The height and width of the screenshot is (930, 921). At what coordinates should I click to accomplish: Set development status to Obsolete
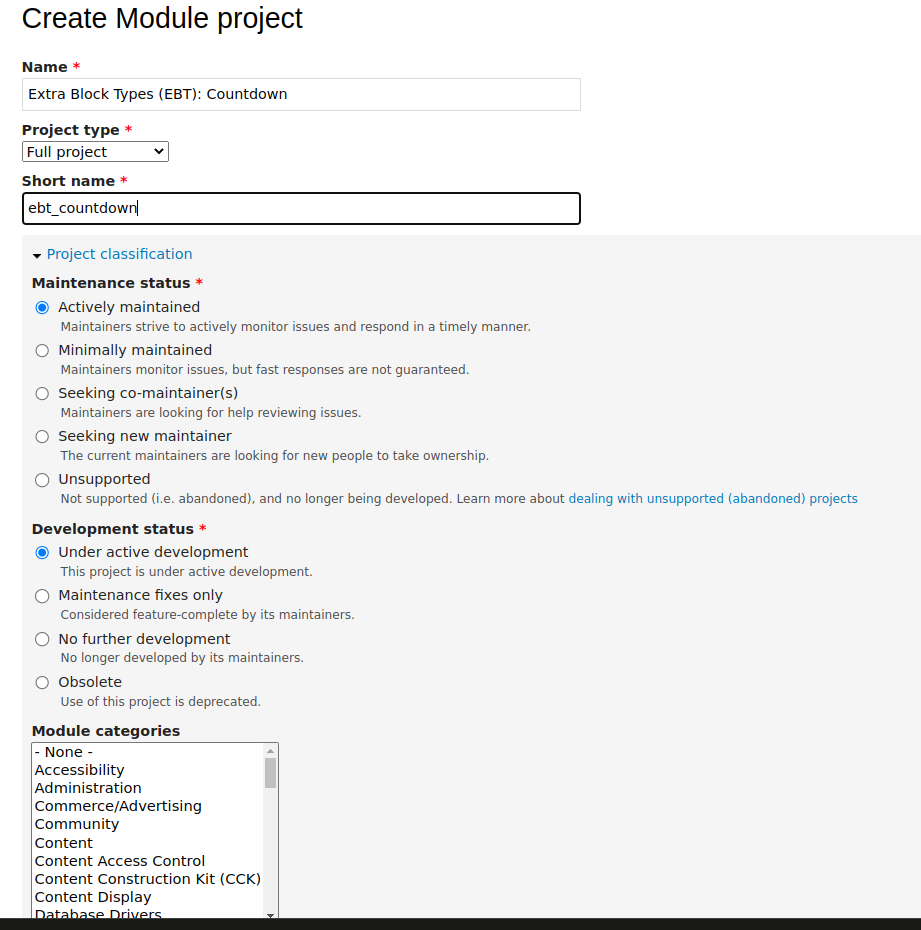point(41,681)
